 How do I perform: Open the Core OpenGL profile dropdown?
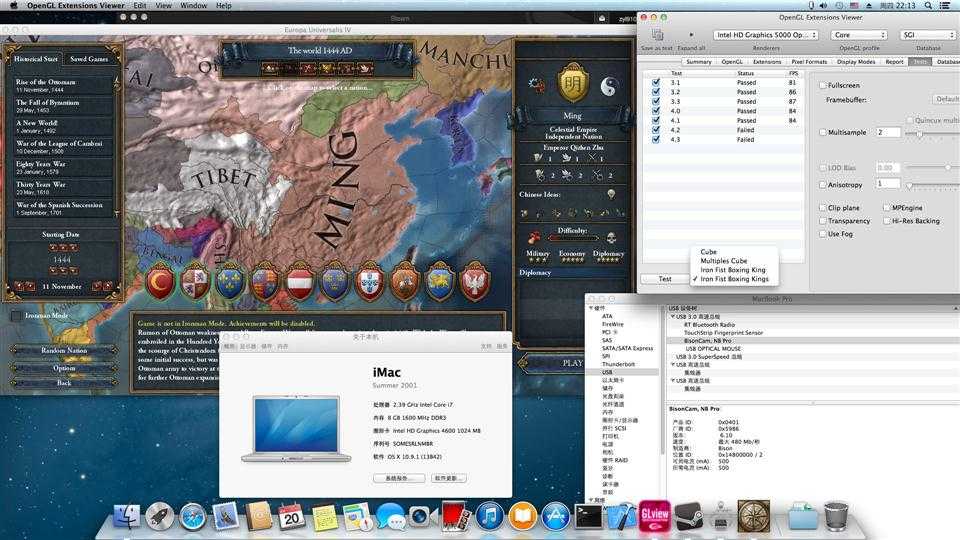click(859, 35)
